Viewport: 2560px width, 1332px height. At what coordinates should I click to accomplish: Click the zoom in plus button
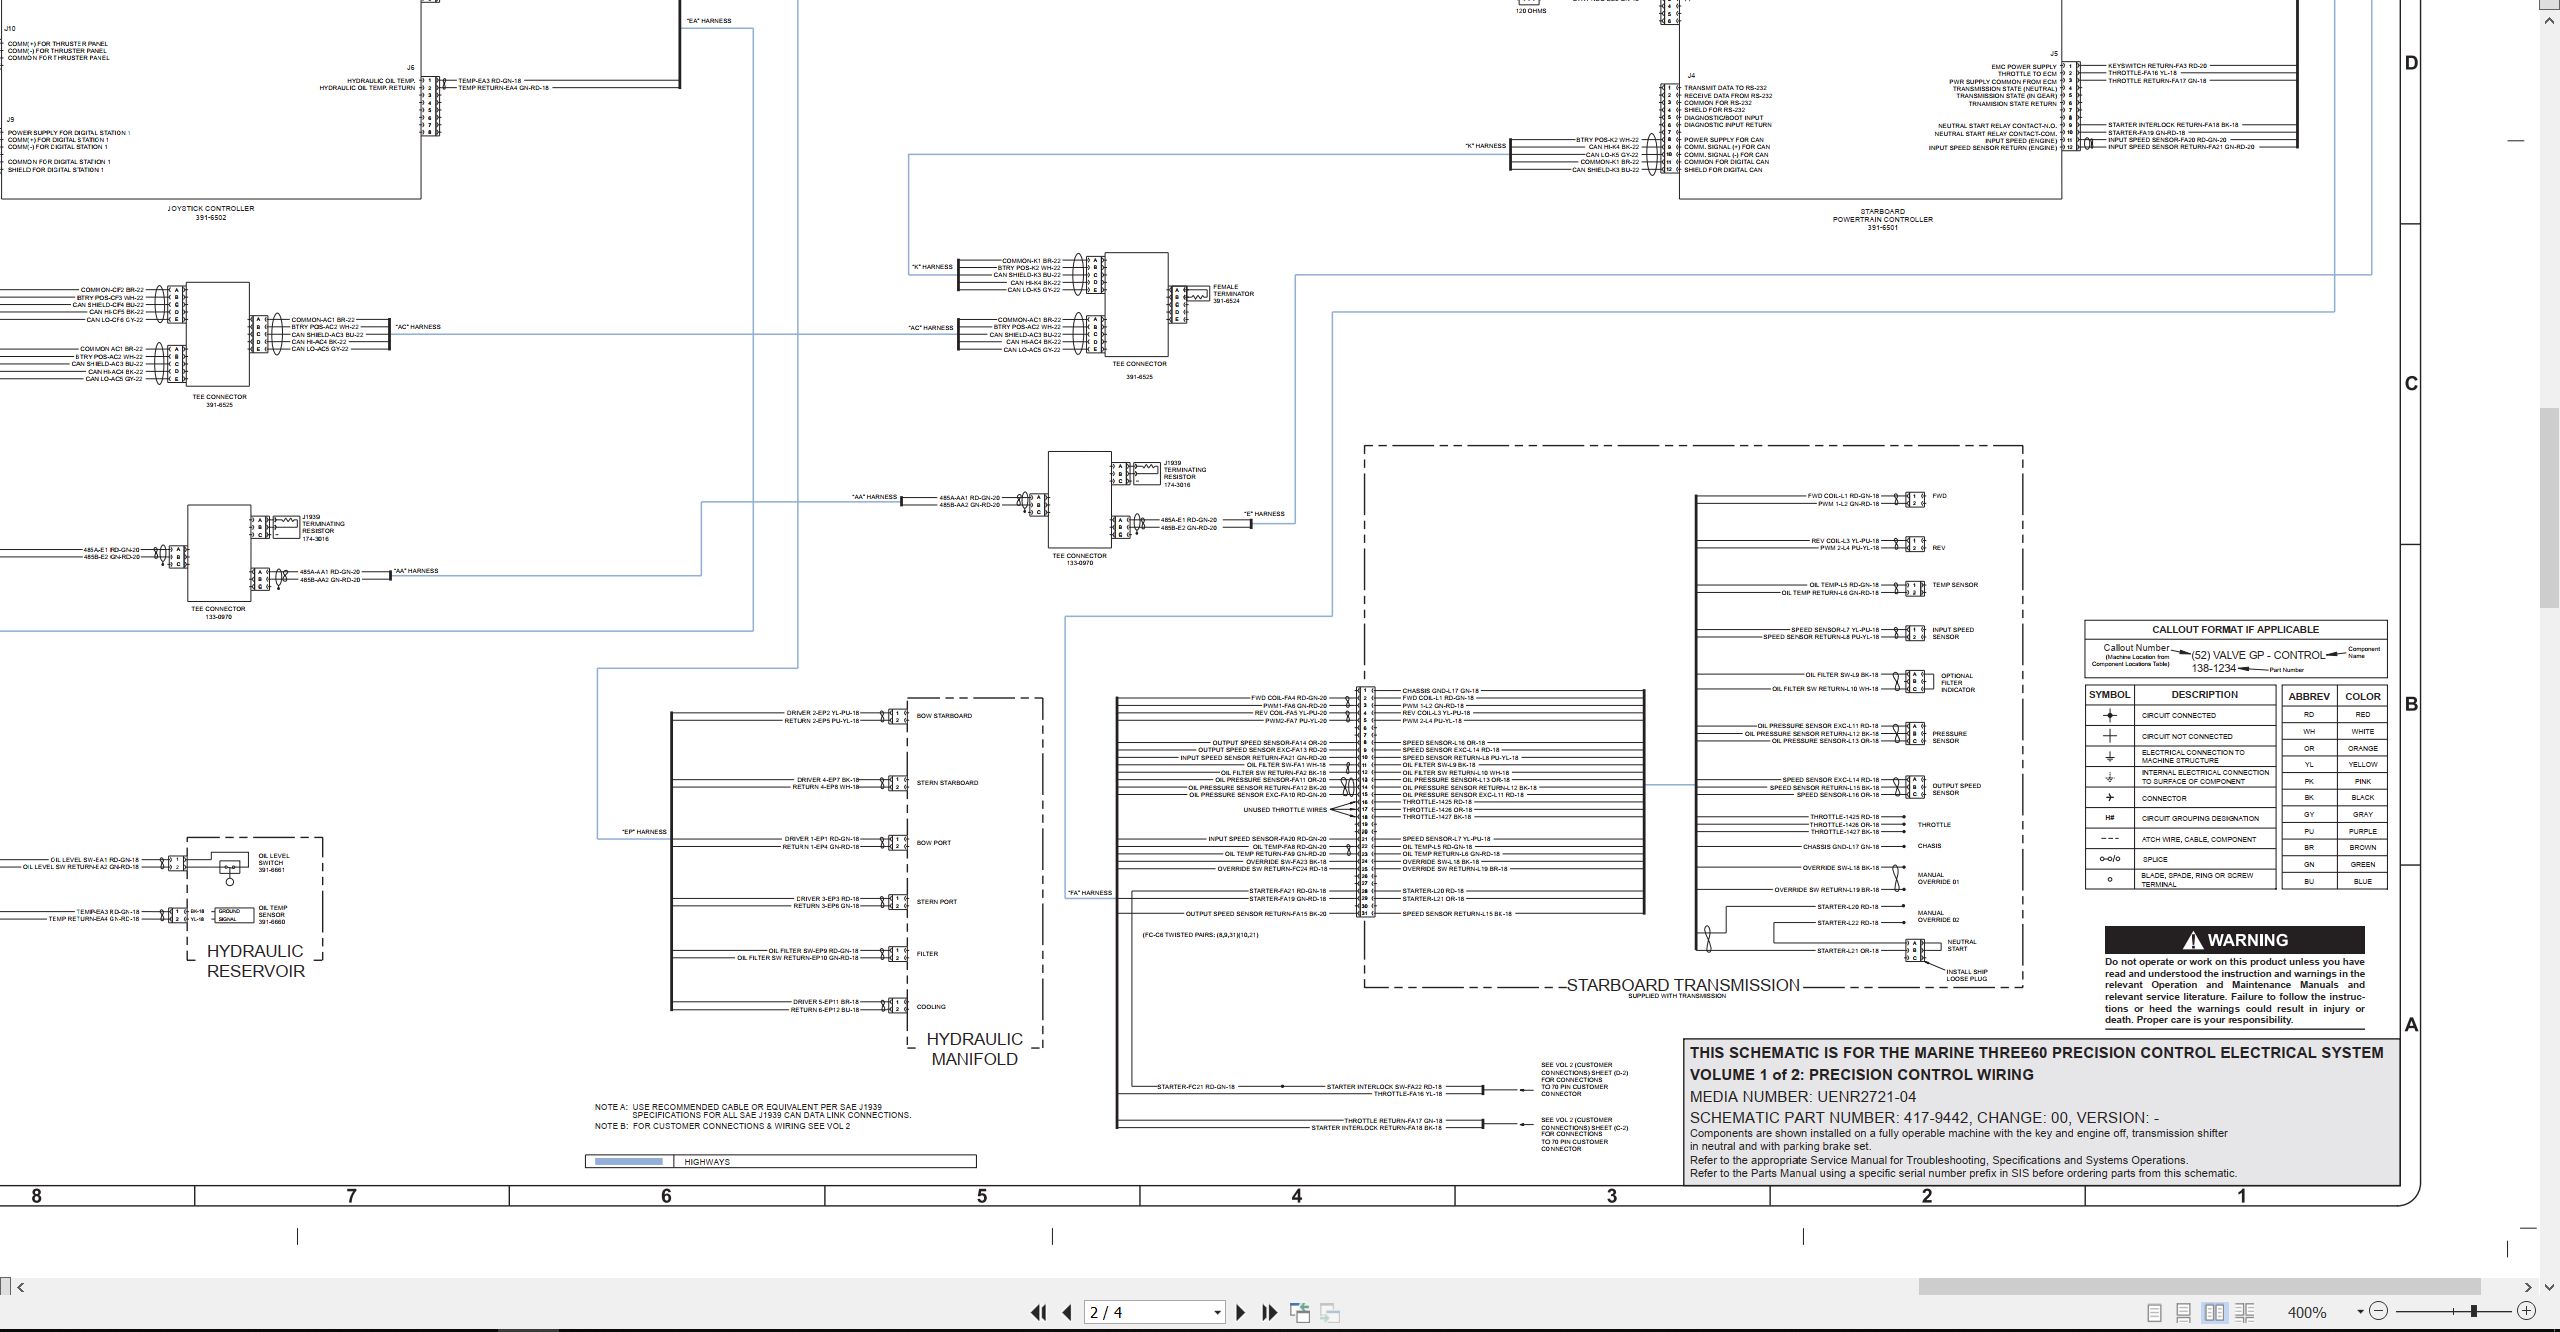coord(2526,1311)
